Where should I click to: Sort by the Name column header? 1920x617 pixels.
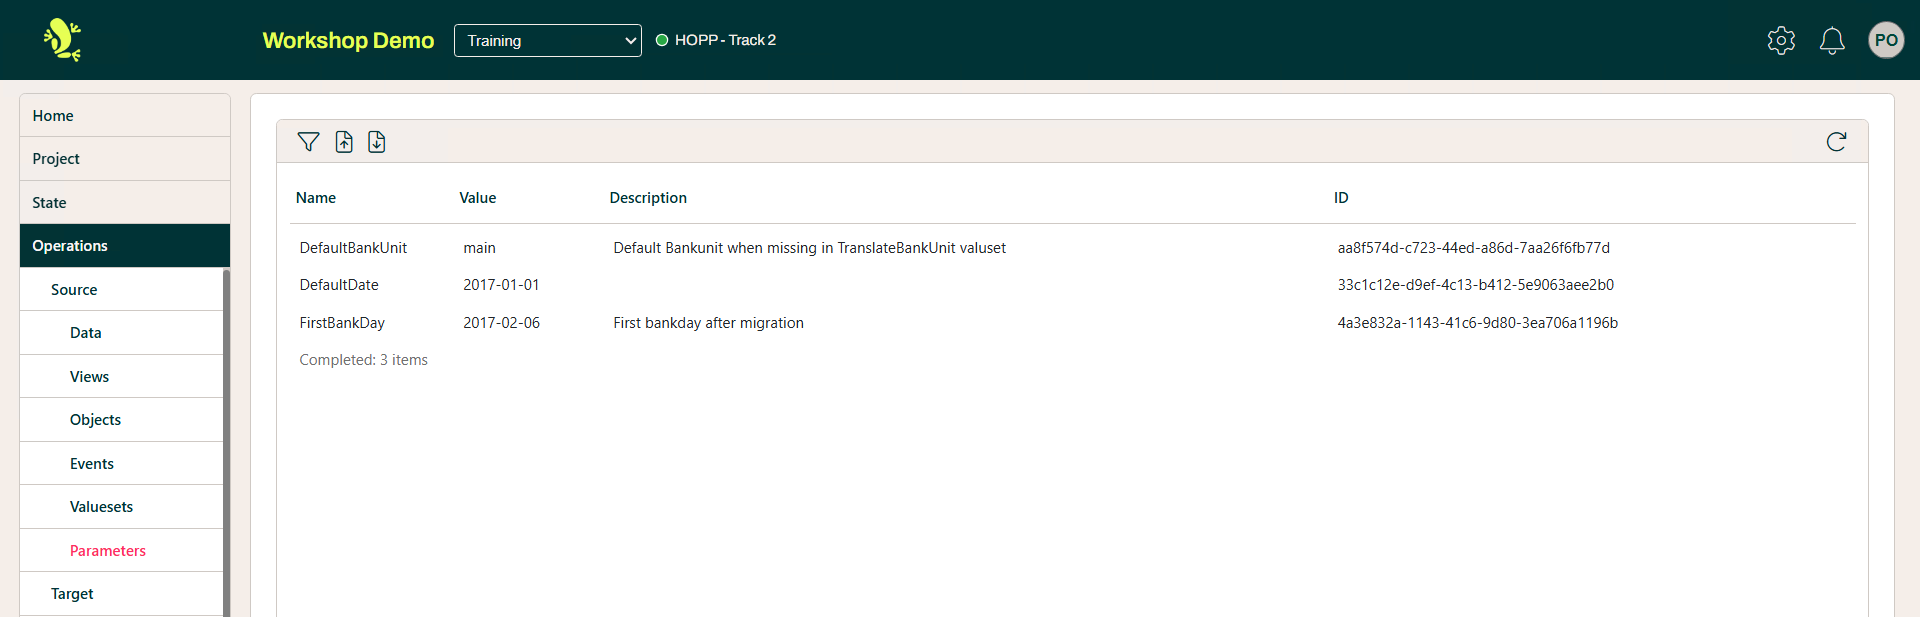point(316,198)
